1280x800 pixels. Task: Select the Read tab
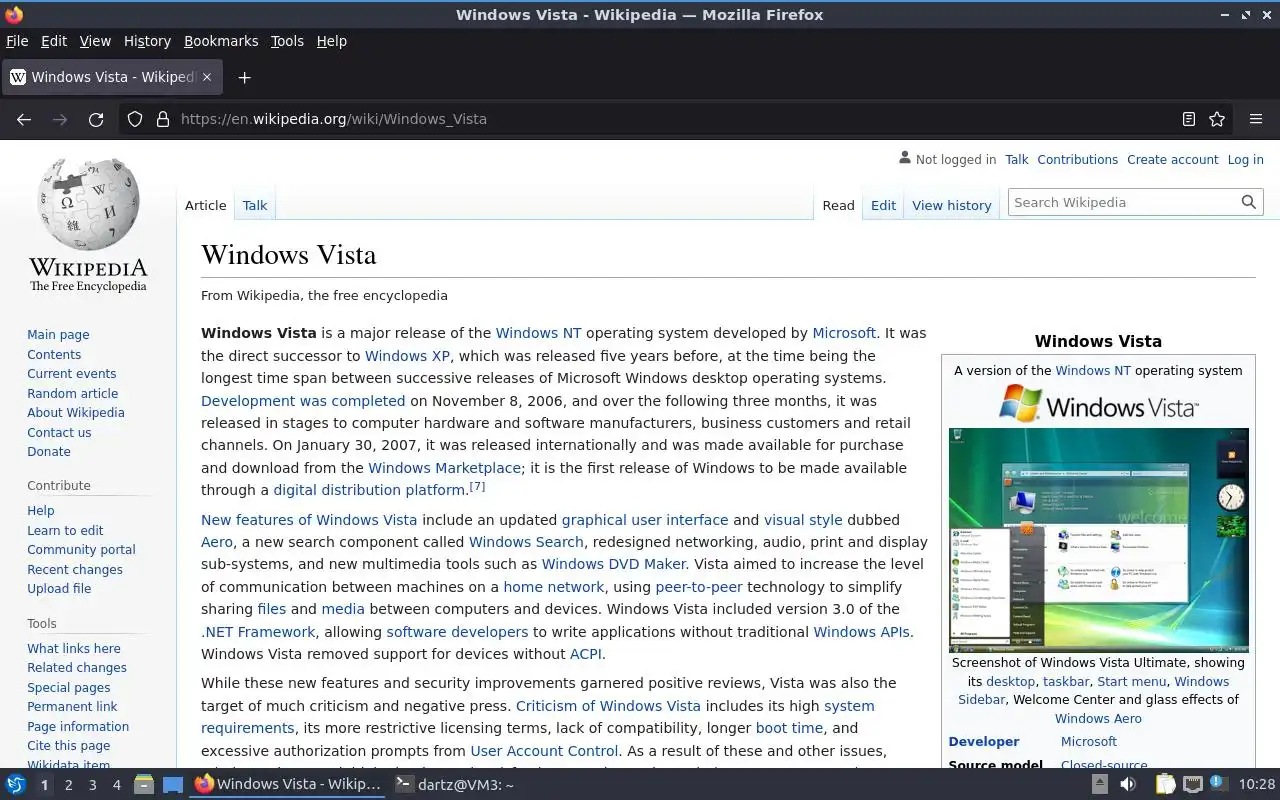pyautogui.click(x=838, y=205)
